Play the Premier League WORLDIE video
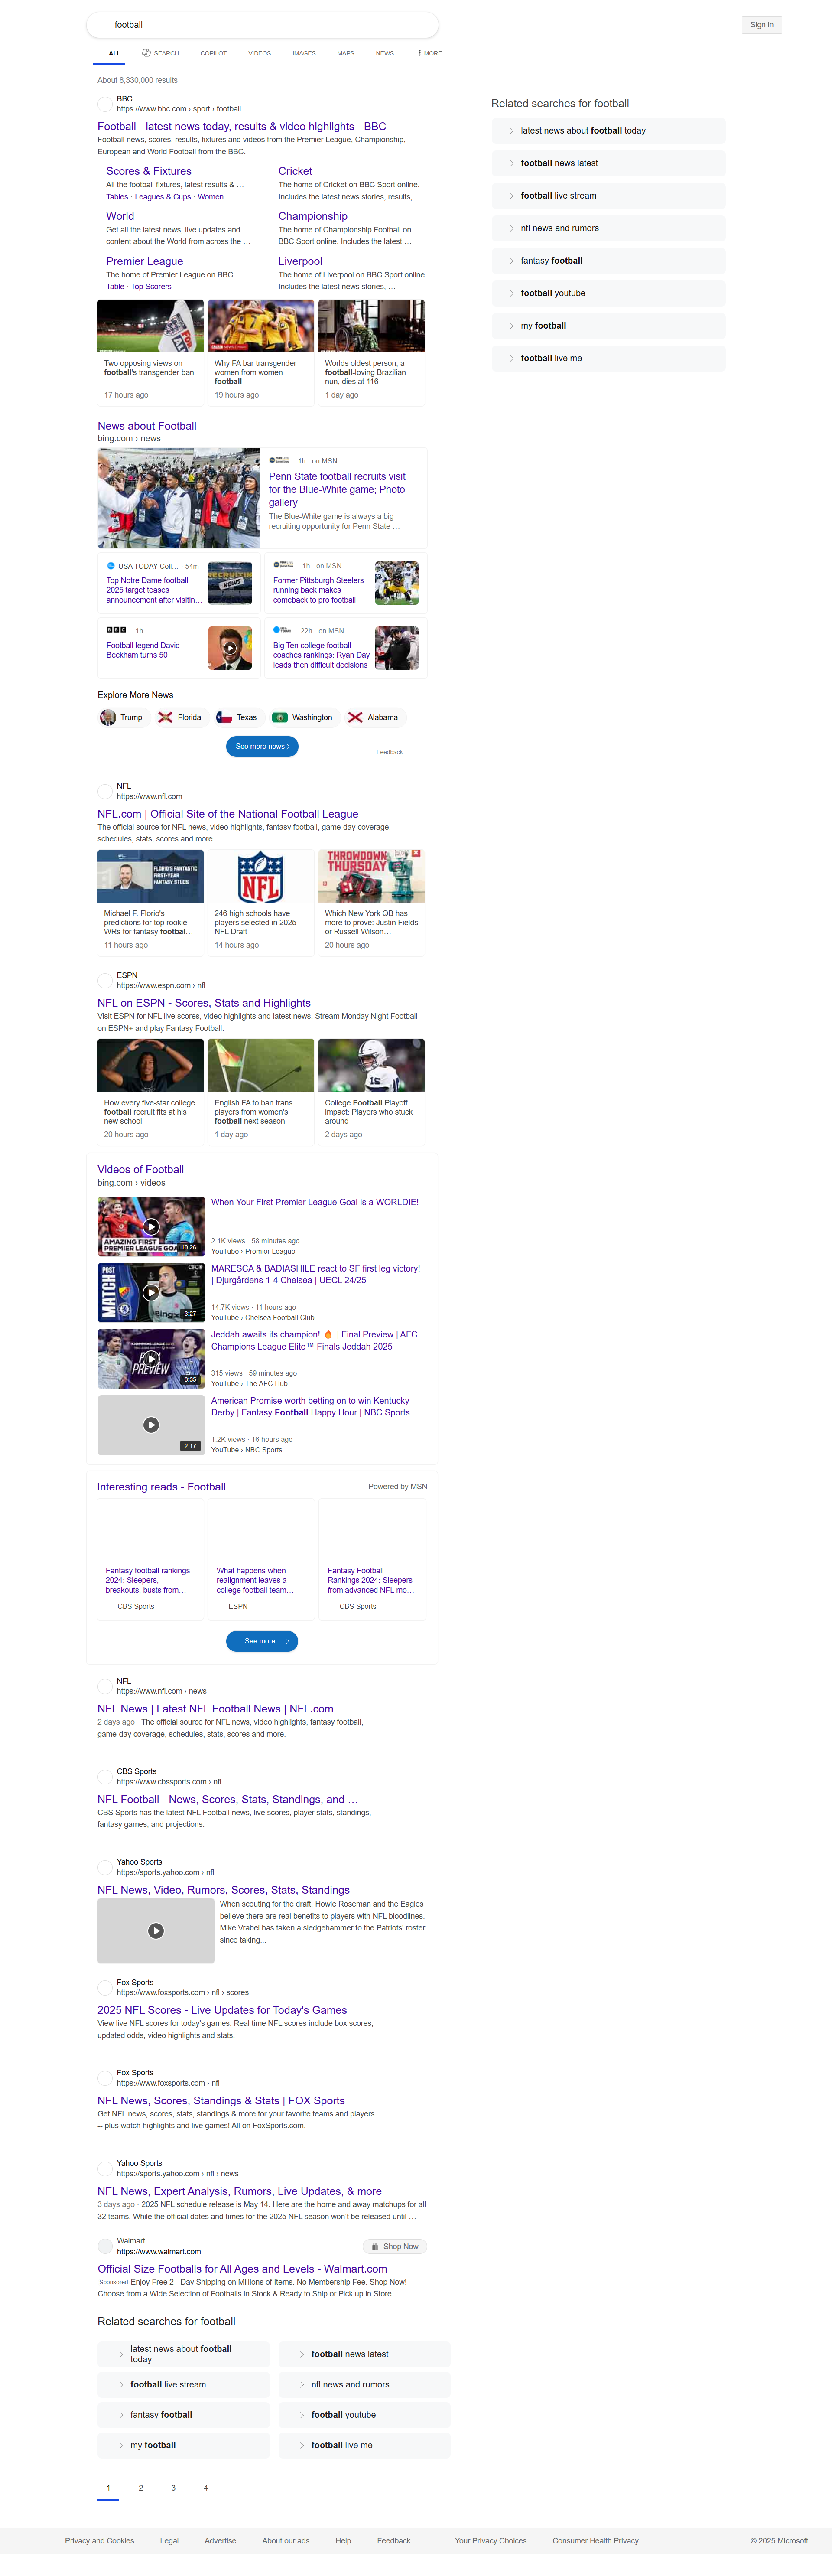This screenshot has width=832, height=2576. click(x=151, y=1226)
